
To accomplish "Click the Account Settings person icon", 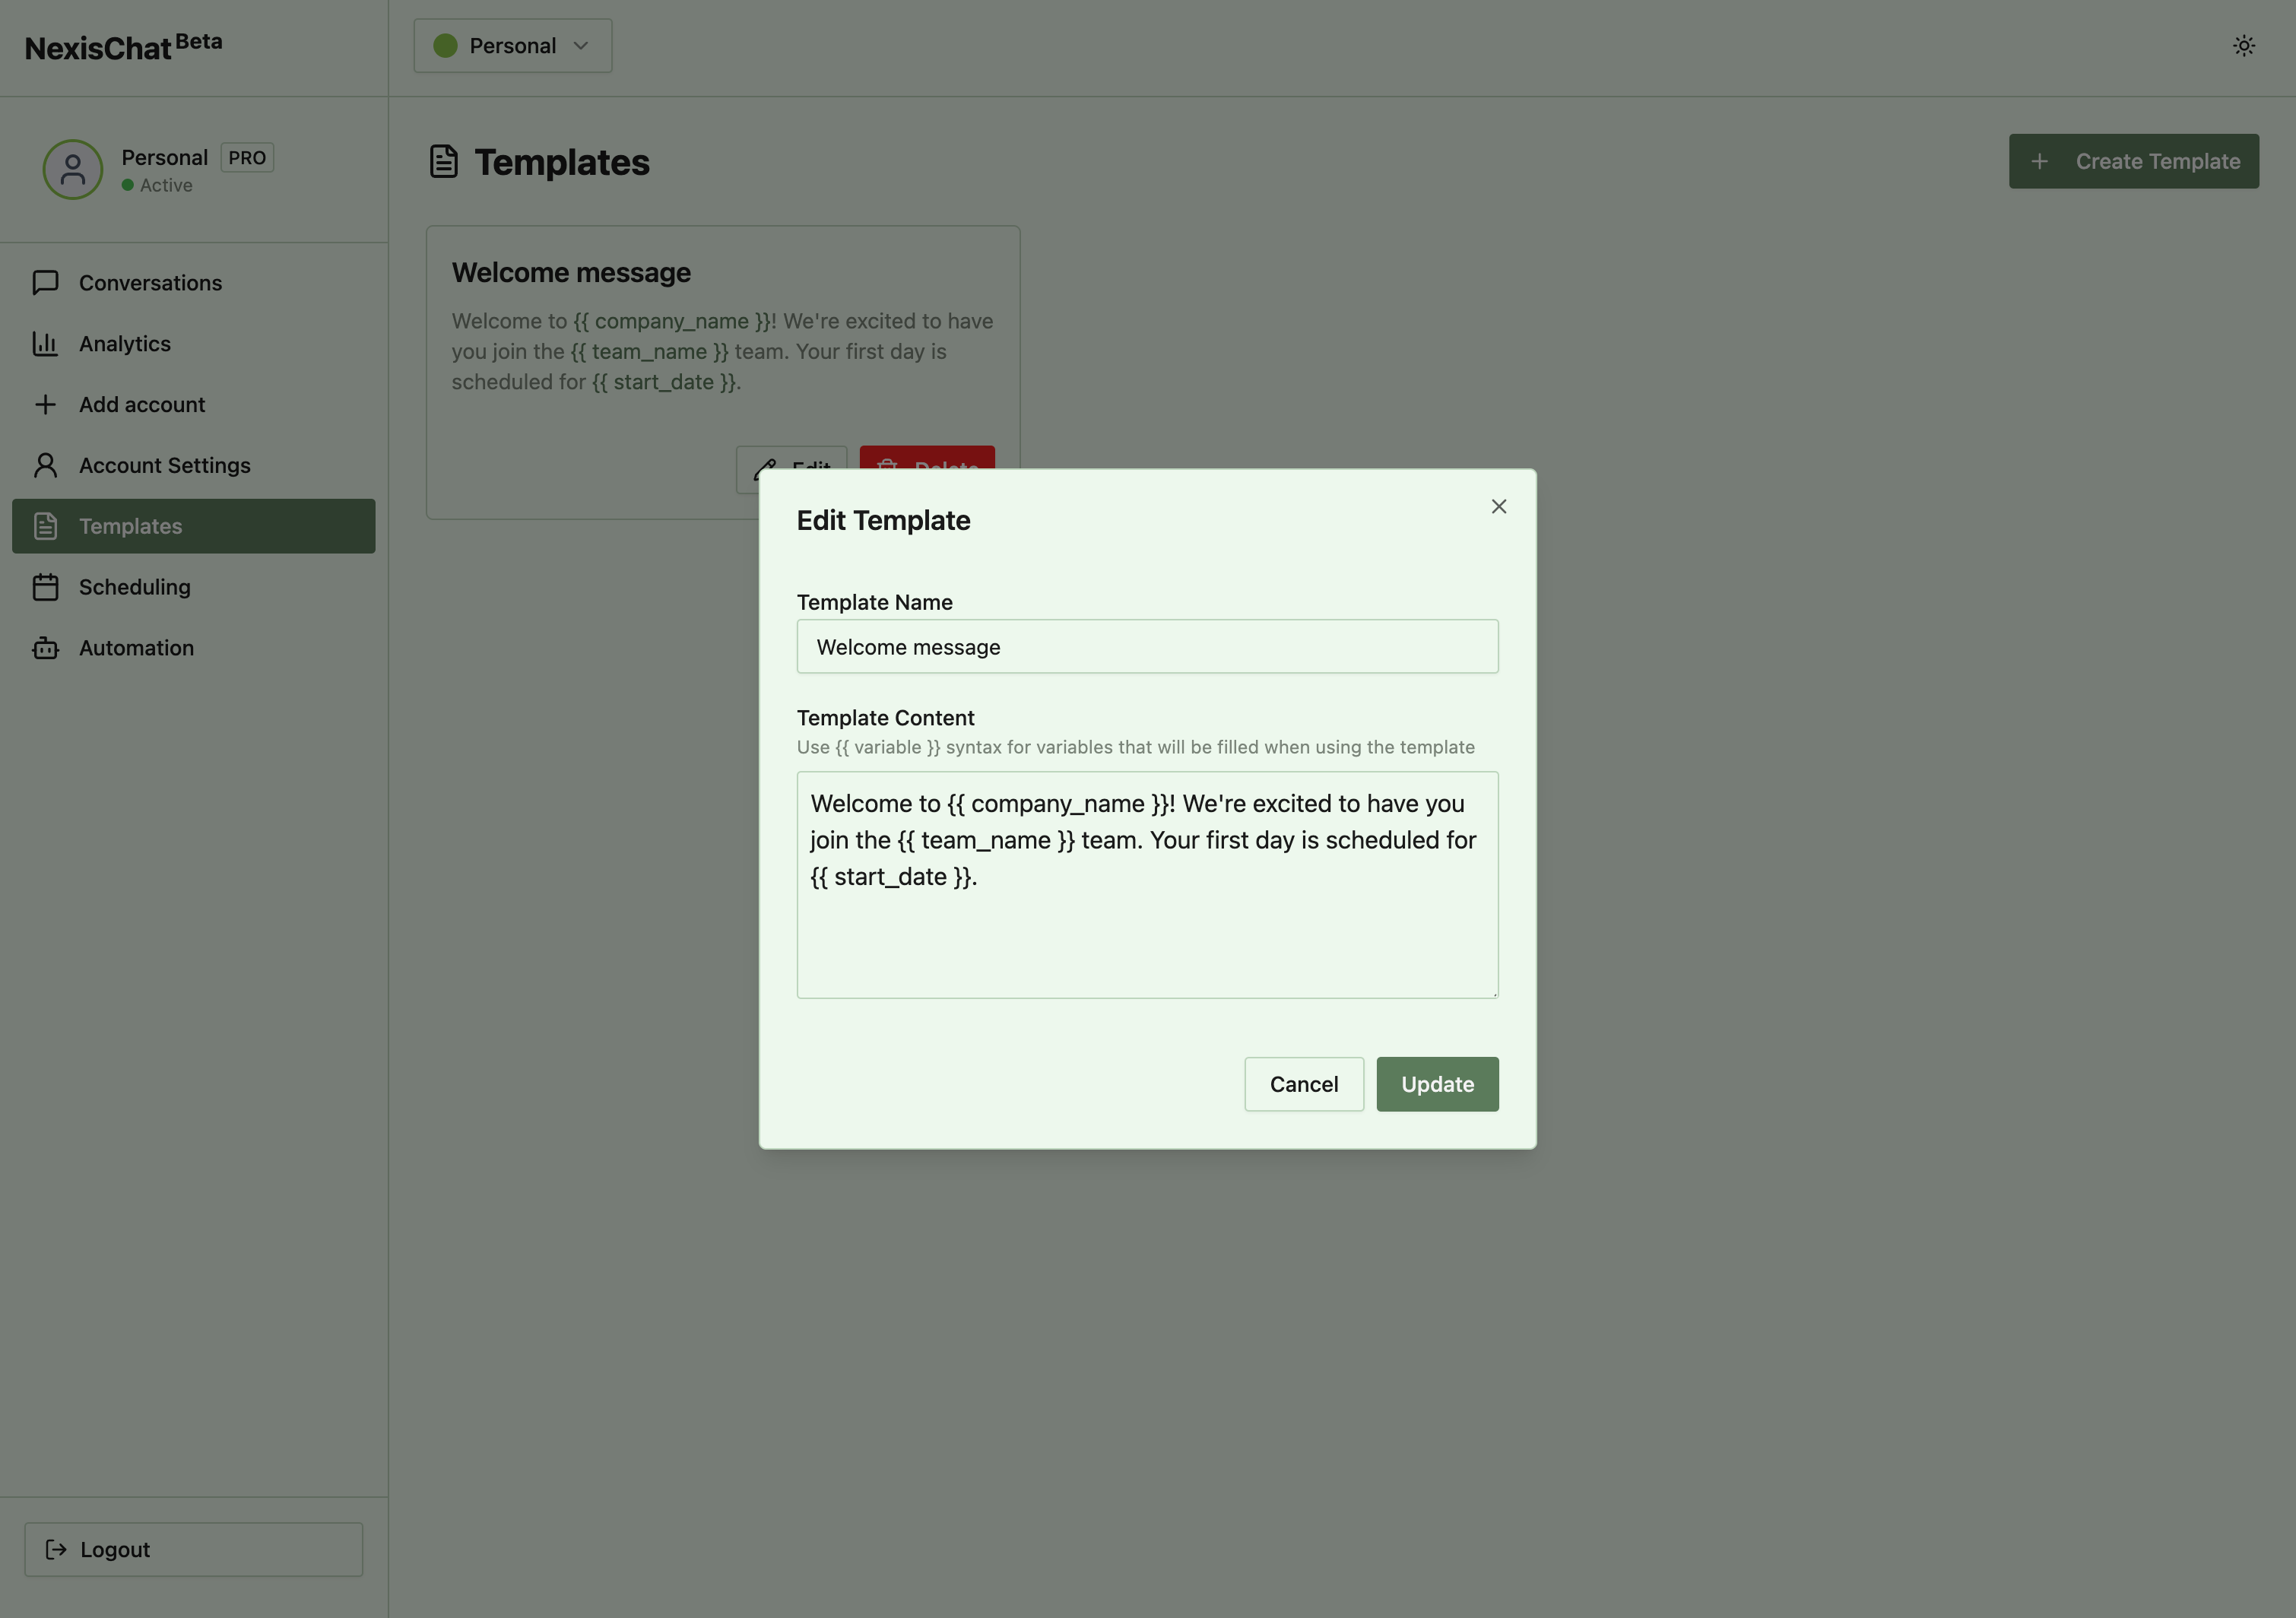I will point(45,466).
